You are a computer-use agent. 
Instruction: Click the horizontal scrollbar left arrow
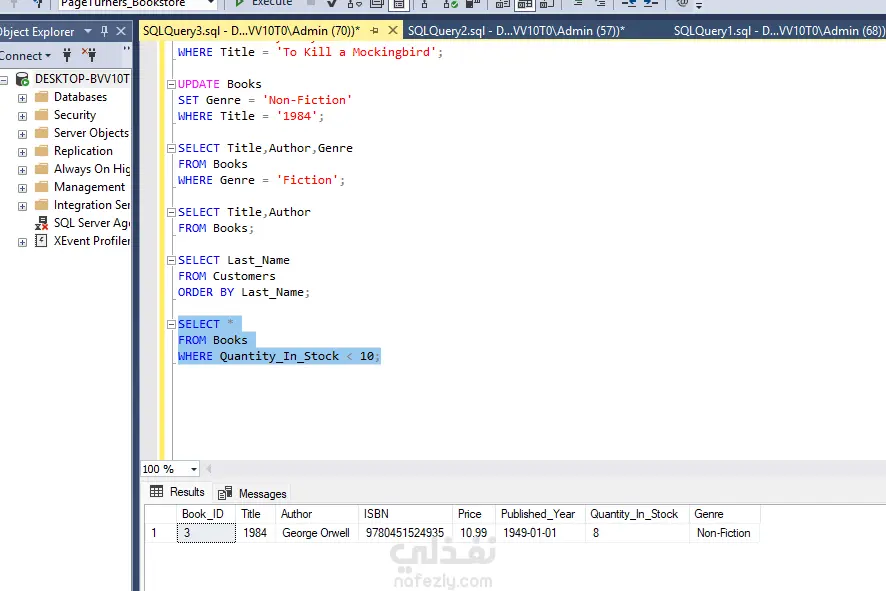point(209,469)
